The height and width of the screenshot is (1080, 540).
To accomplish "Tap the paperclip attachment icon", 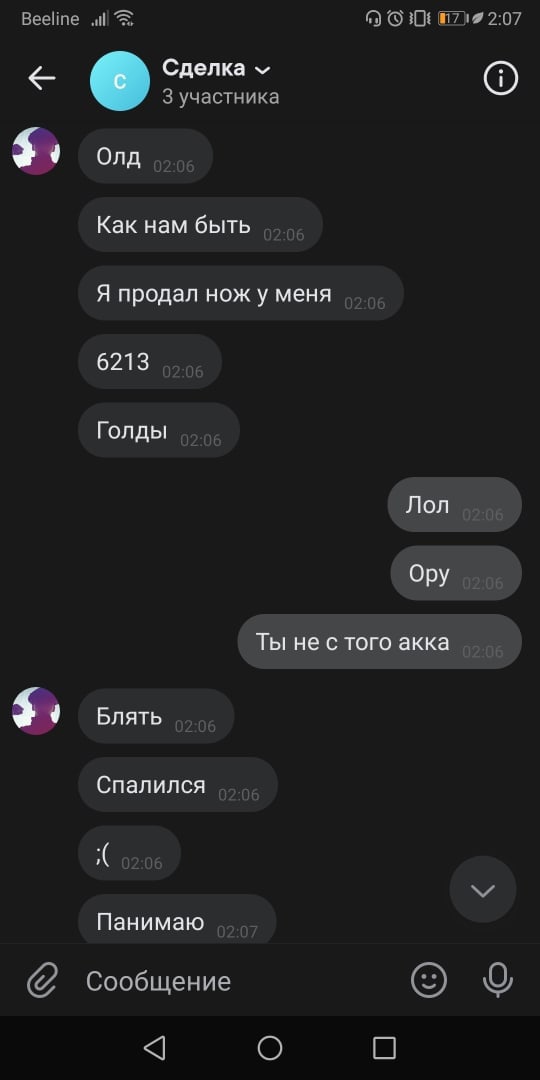I will click(x=42, y=980).
